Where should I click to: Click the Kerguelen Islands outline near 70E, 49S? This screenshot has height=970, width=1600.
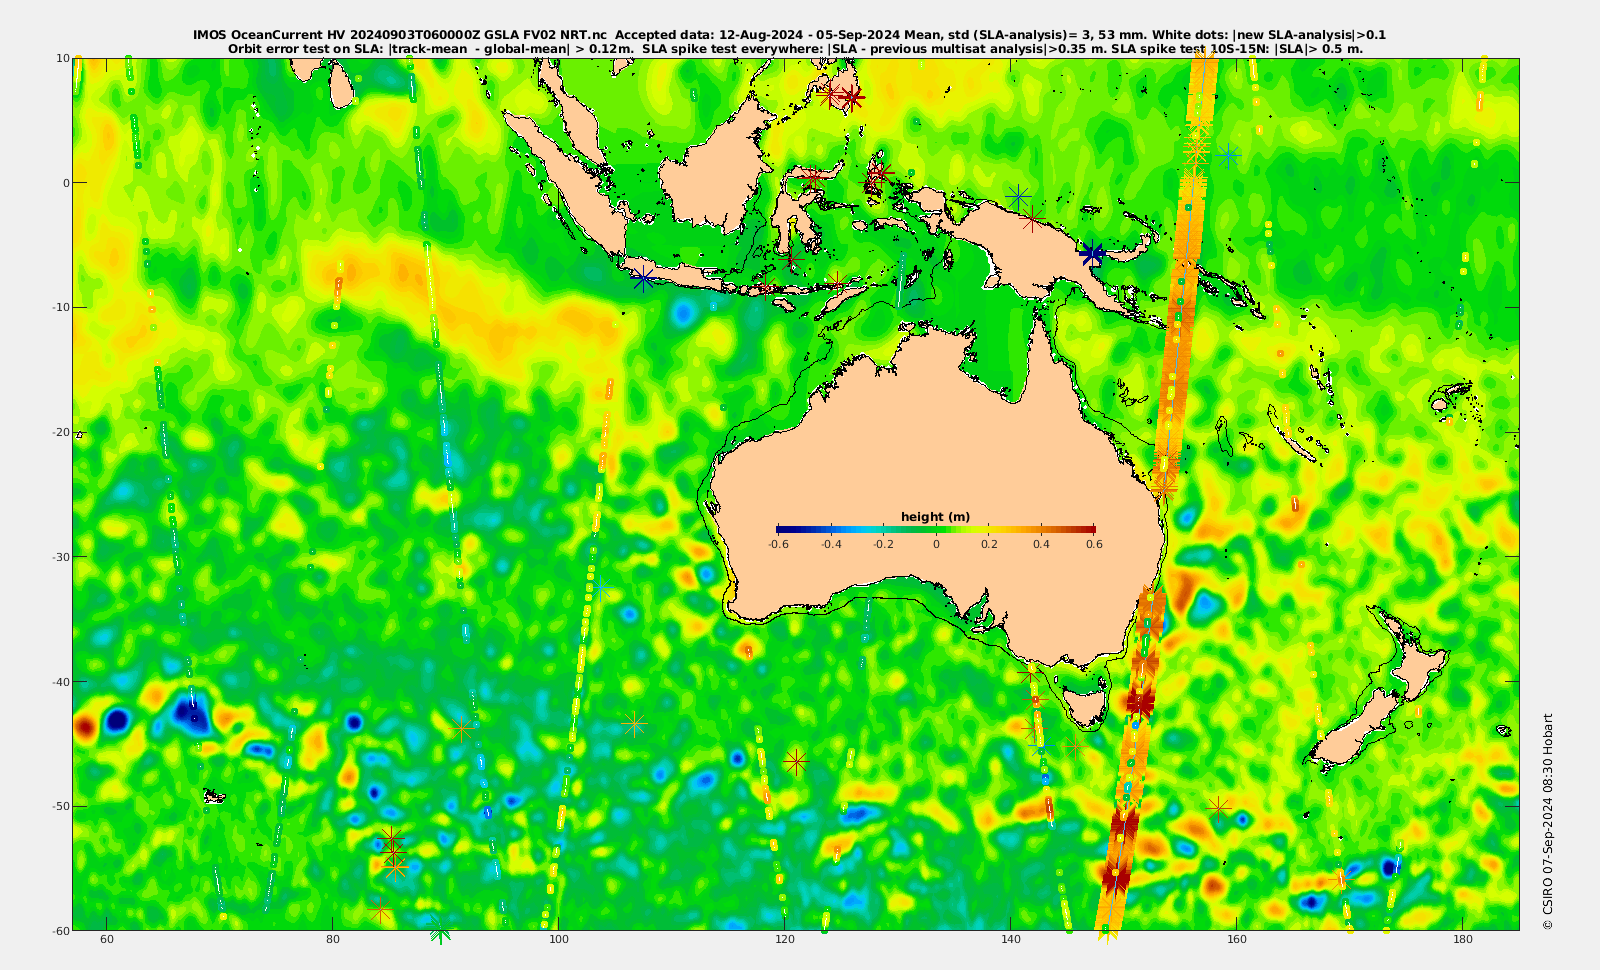pyautogui.click(x=214, y=796)
